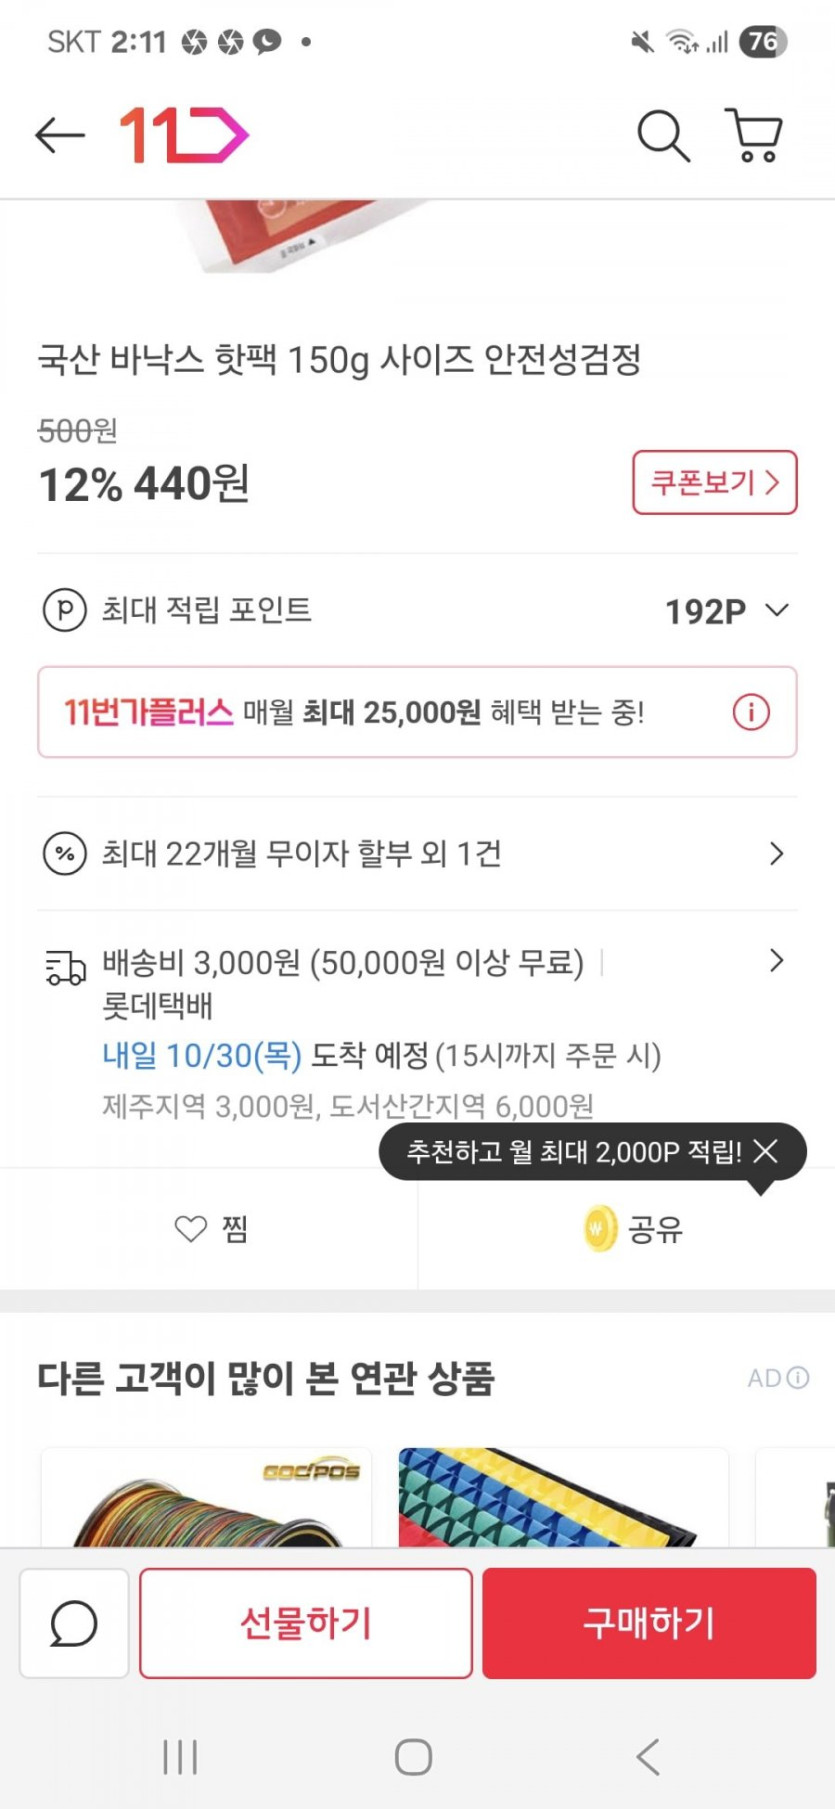The height and width of the screenshot is (1809, 835).
Task: Tap the AD info icon
Action: (797, 1378)
